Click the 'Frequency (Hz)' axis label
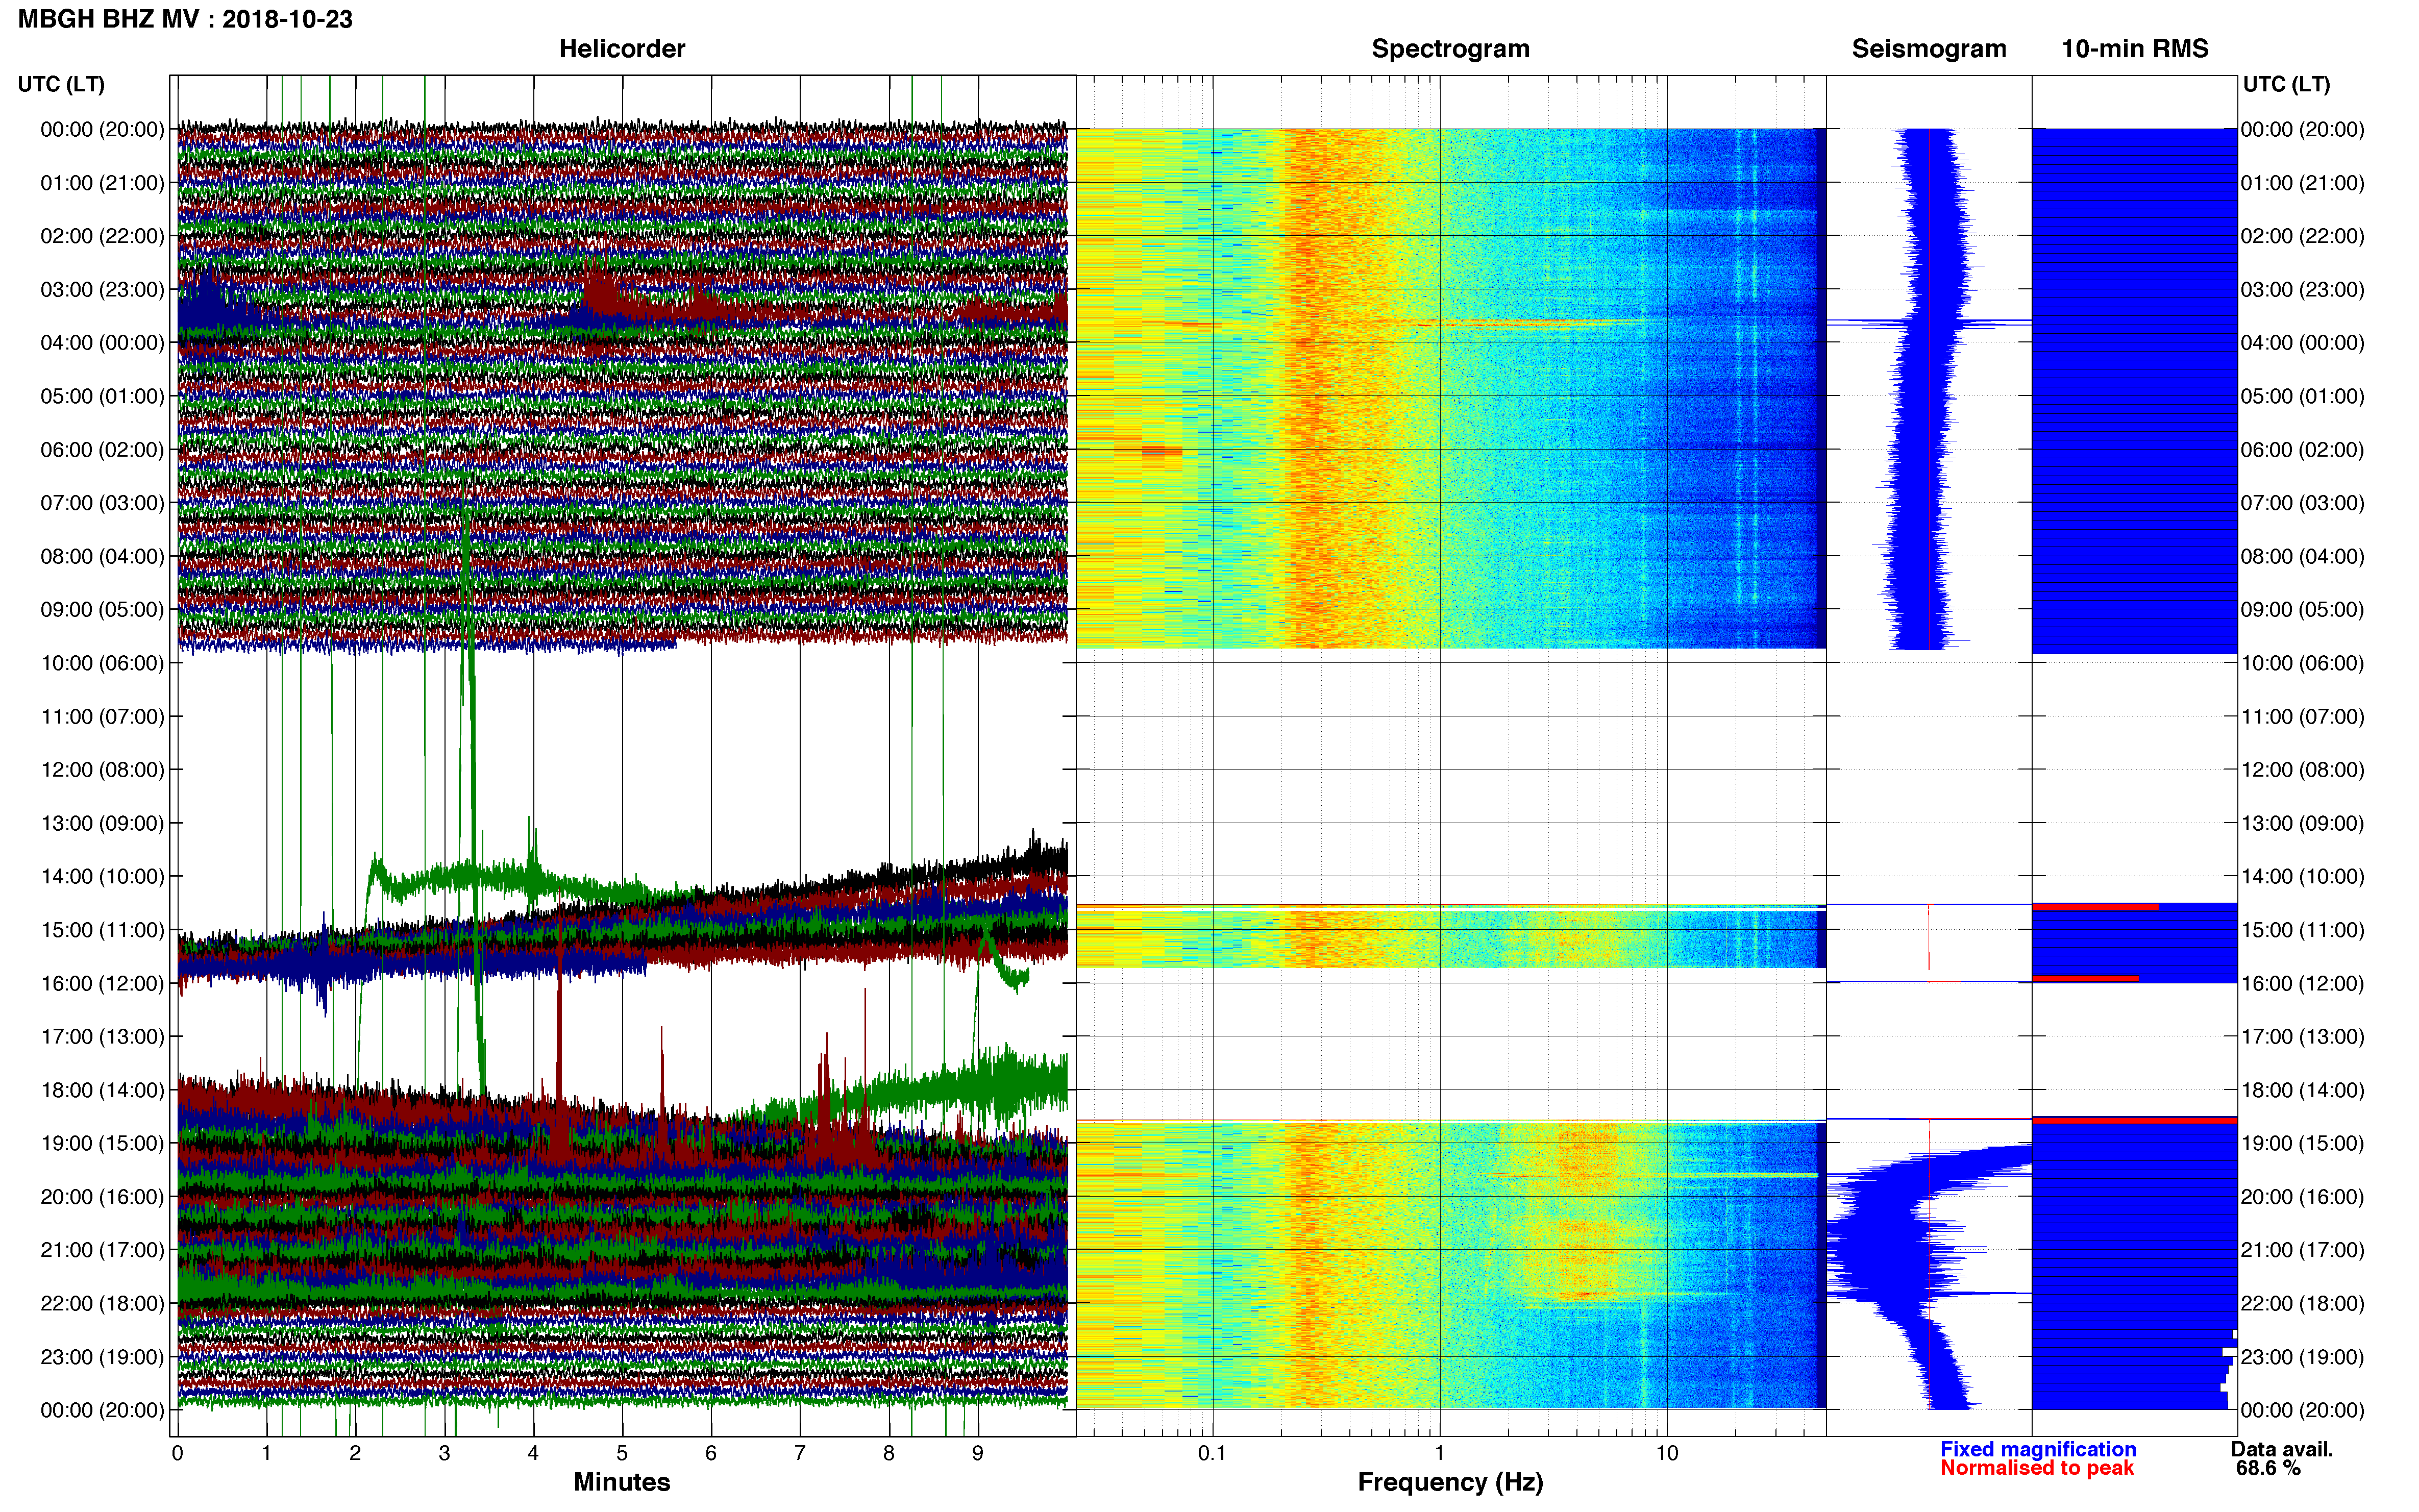The height and width of the screenshot is (1512, 2419). click(1450, 1482)
